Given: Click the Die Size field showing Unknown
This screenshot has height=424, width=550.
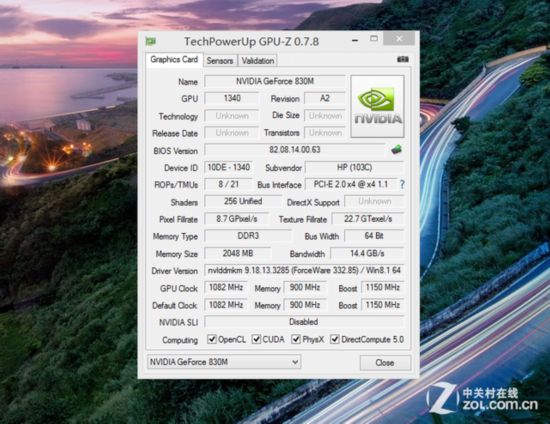Looking at the screenshot, I should point(325,116).
